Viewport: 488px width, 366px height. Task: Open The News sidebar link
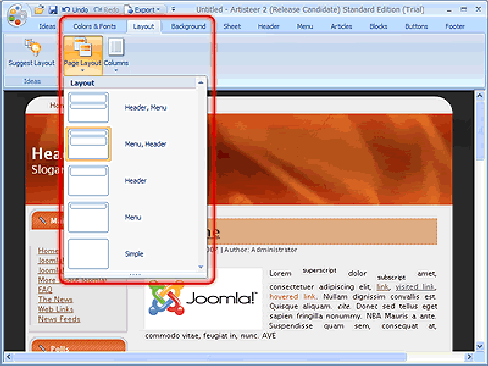pos(55,299)
